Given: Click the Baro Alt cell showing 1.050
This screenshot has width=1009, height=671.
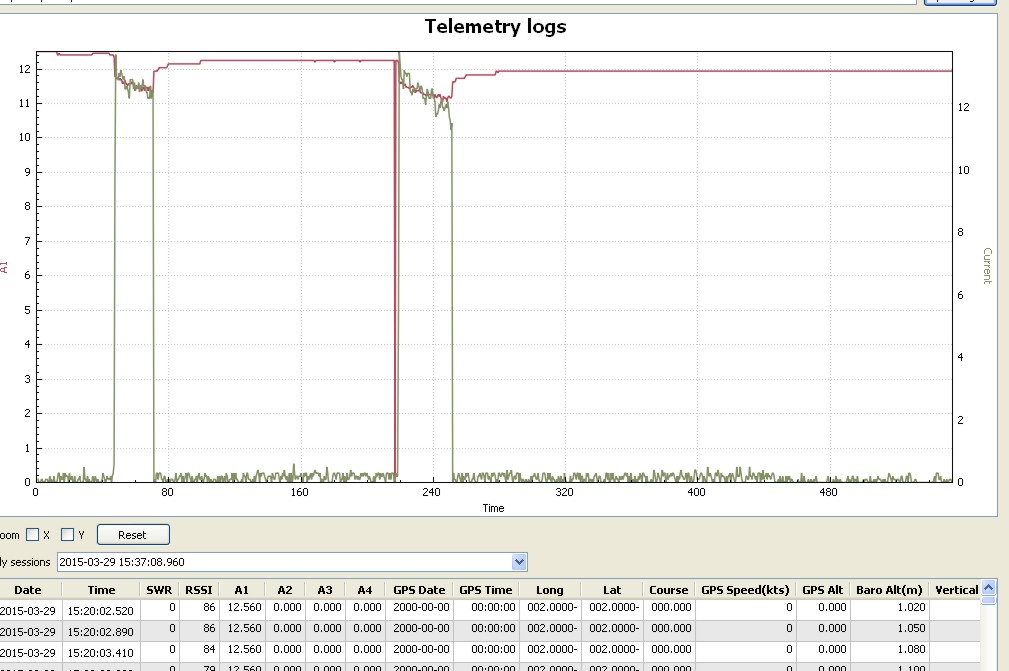Looking at the screenshot, I should 889,630.
